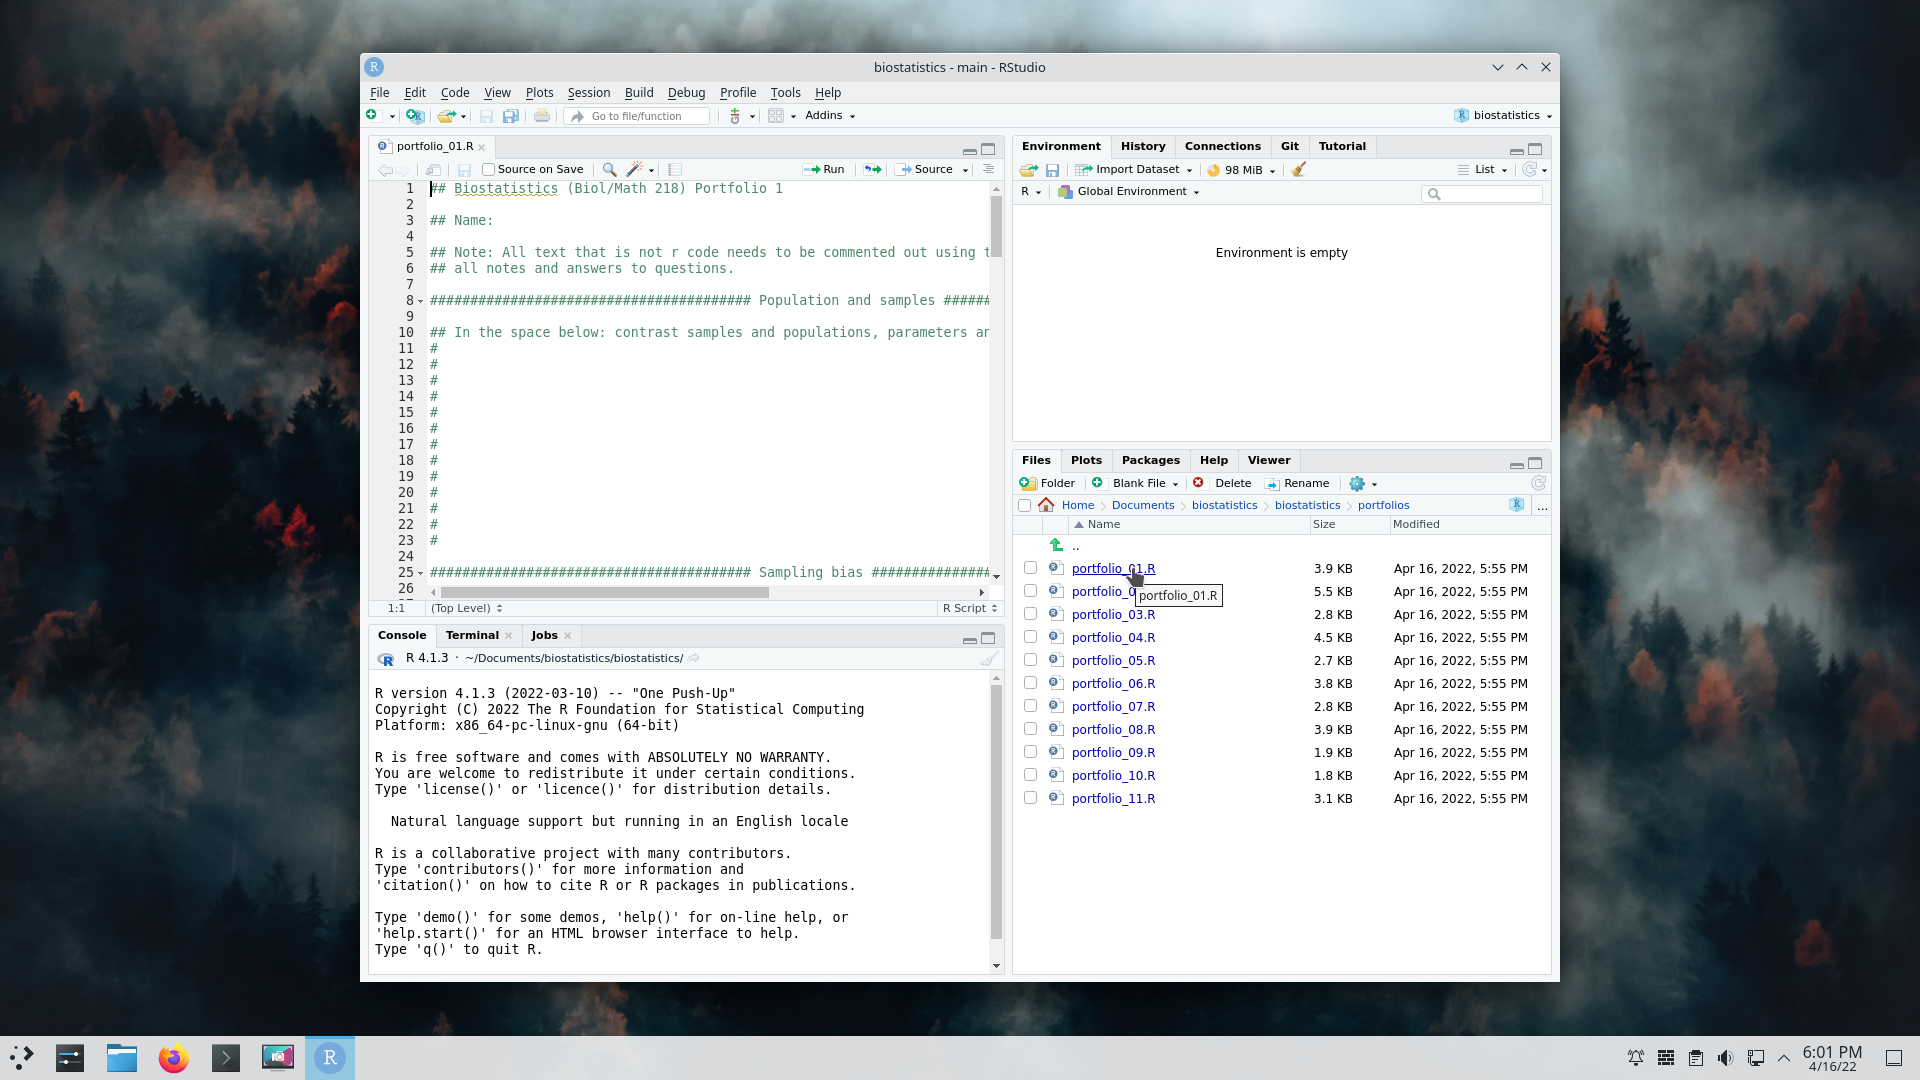The height and width of the screenshot is (1080, 1920).
Task: Tick the checkbox for portfolio_09.R
Action: pyautogui.click(x=1030, y=752)
